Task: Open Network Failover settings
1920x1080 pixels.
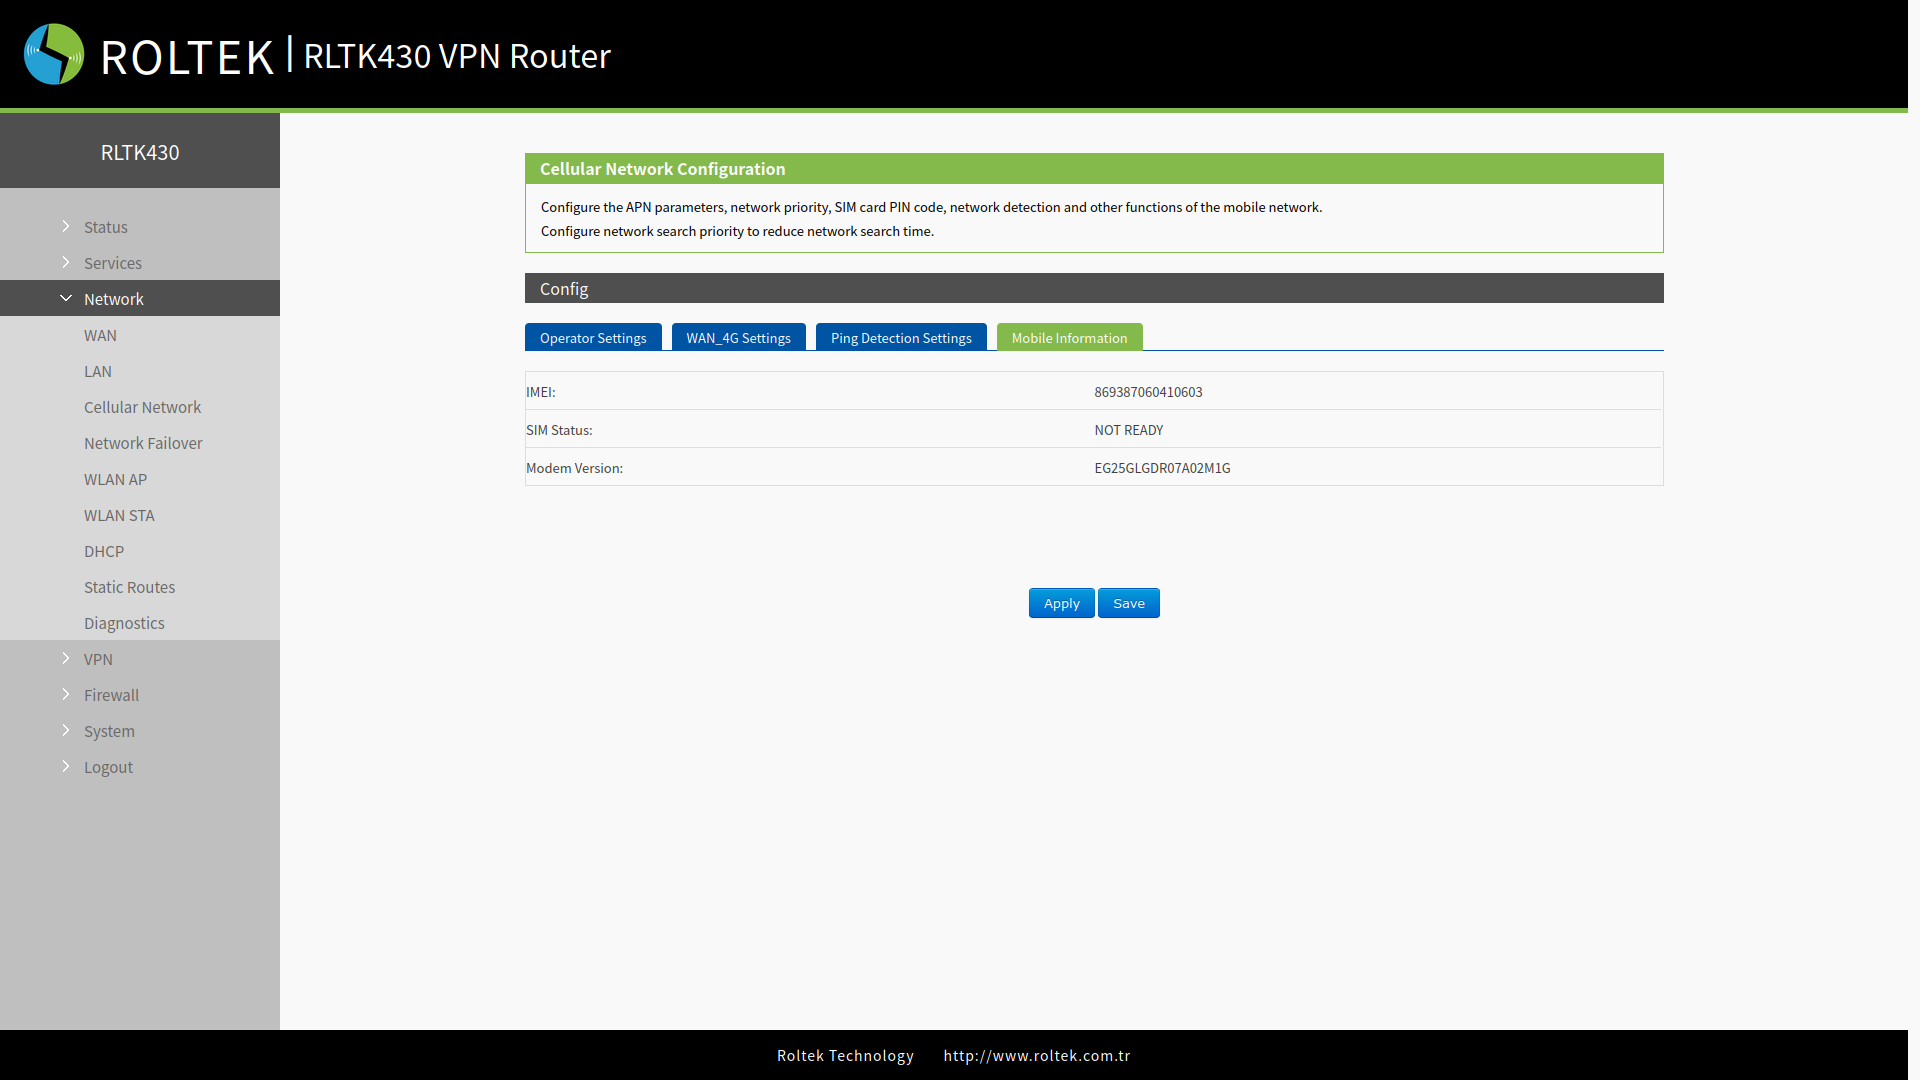Action: (143, 443)
